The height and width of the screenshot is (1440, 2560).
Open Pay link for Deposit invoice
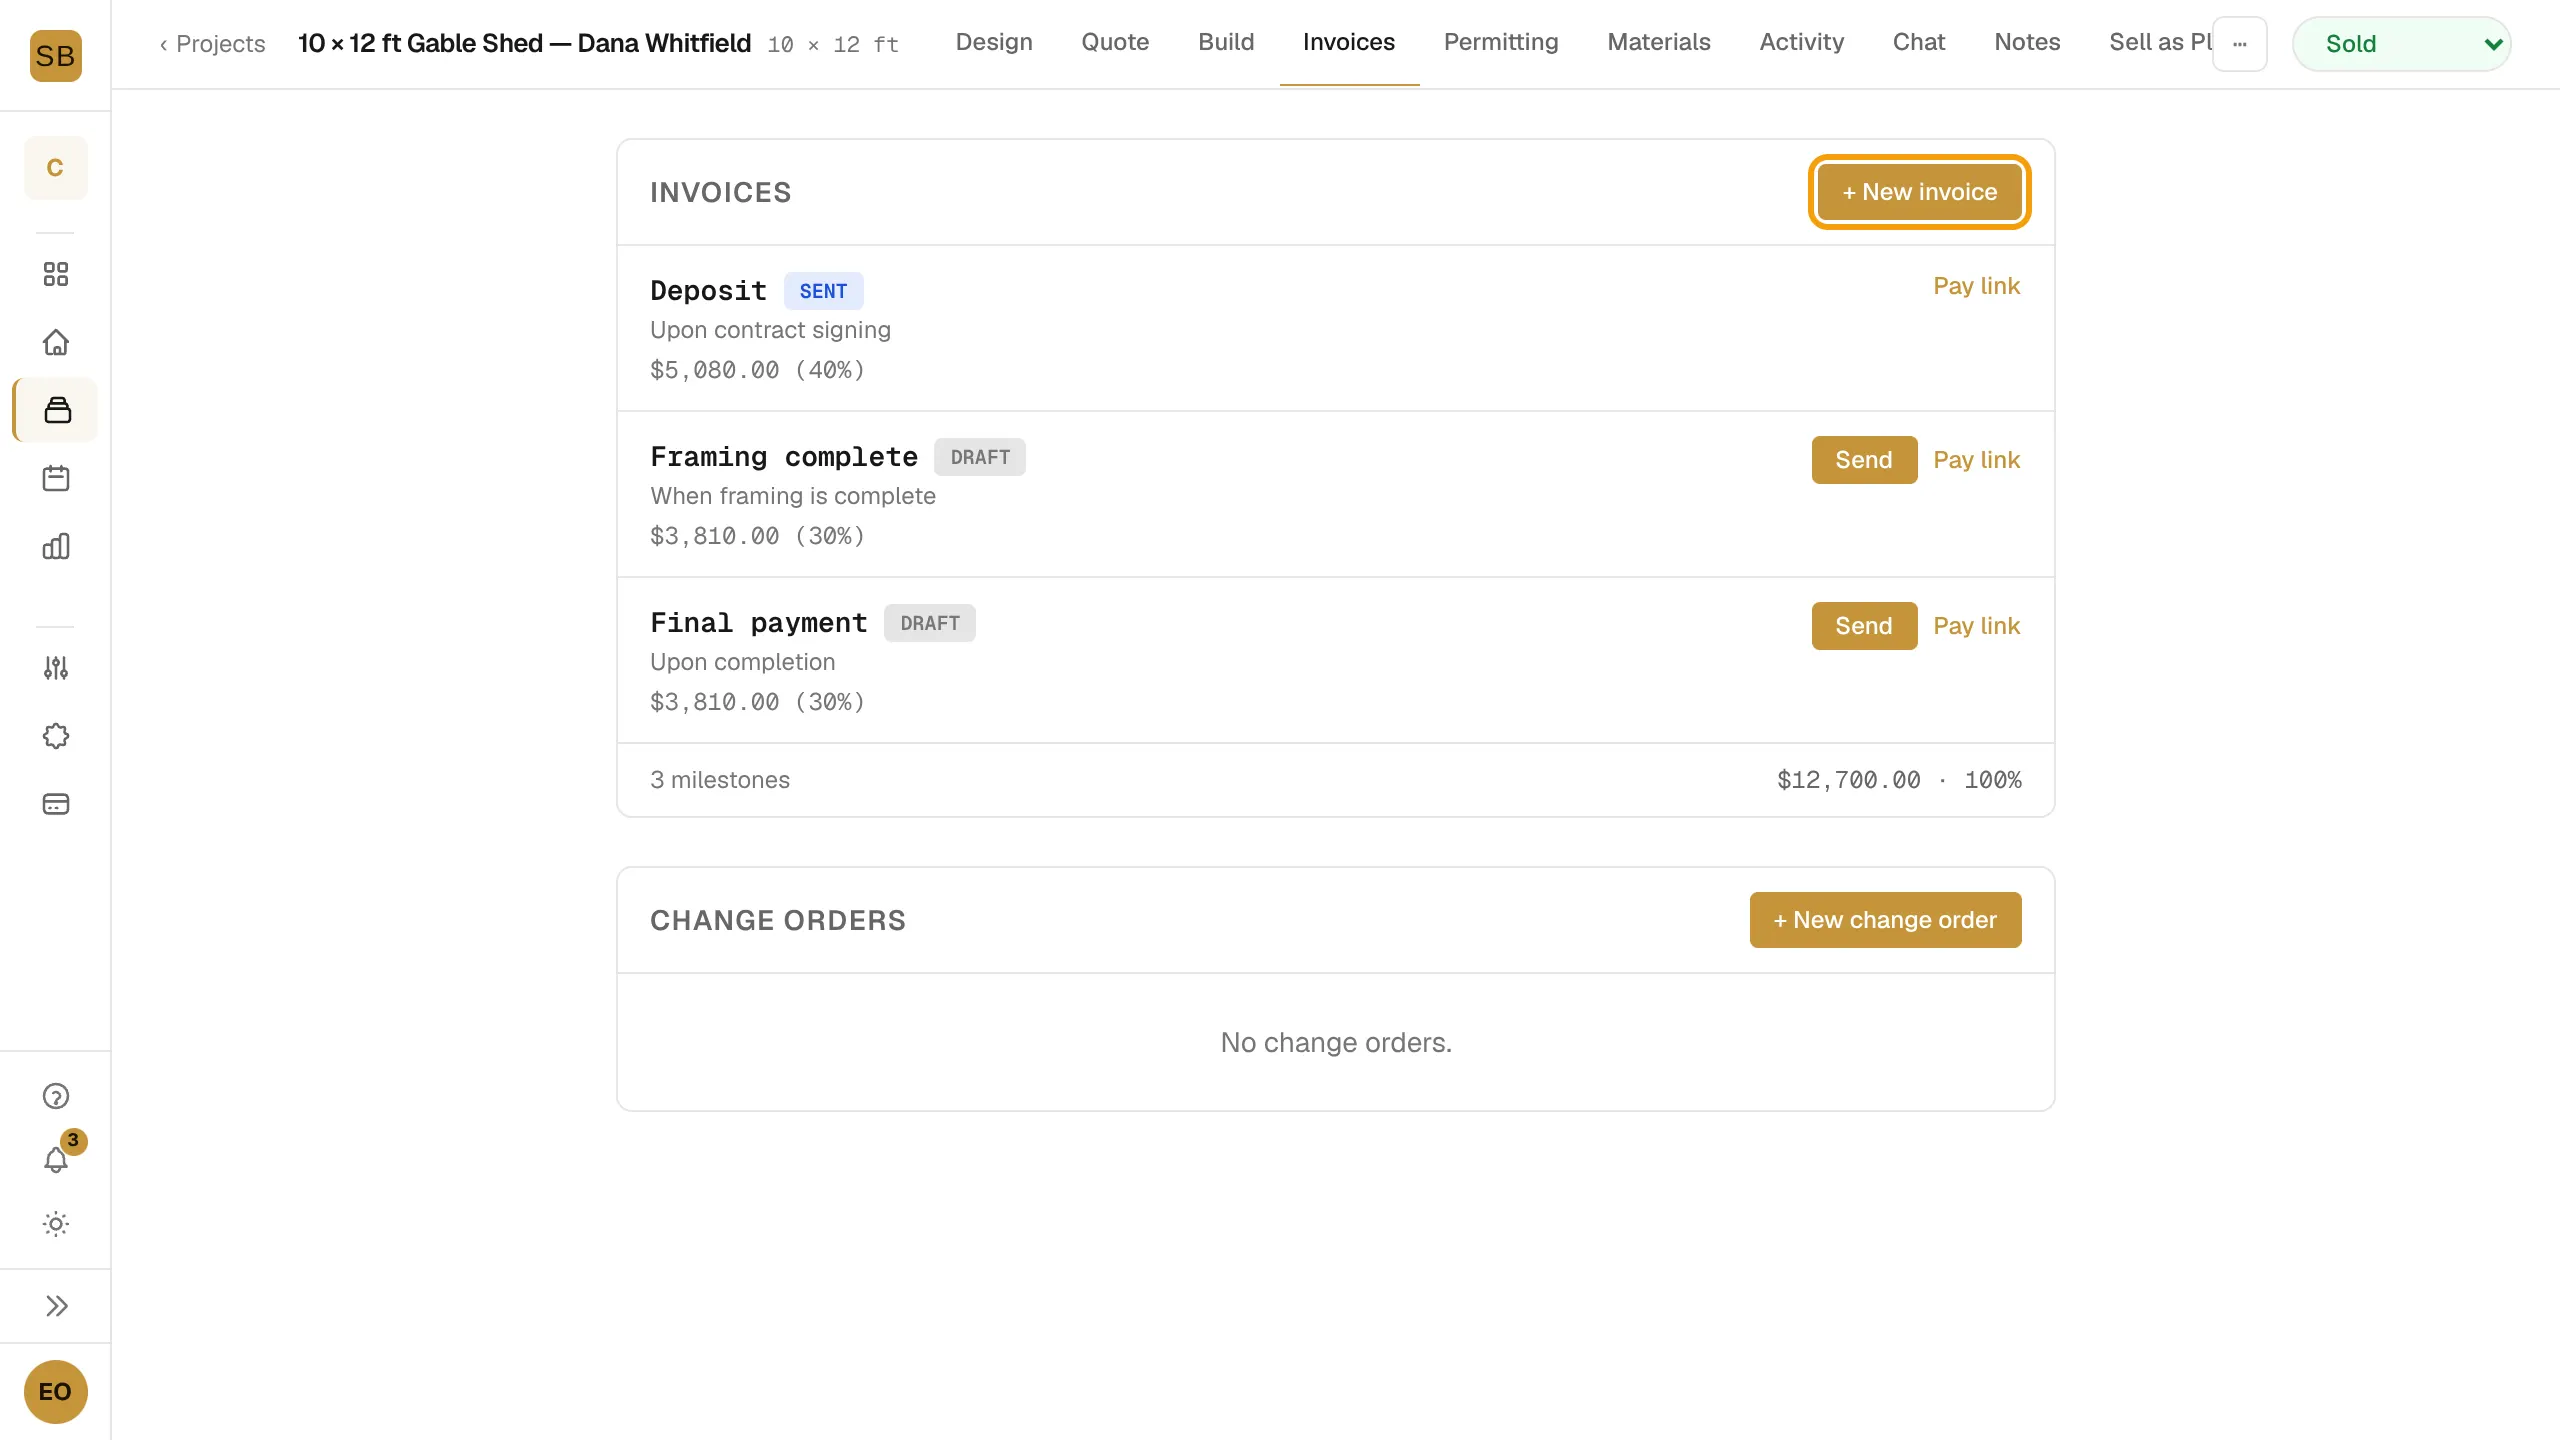(x=1976, y=286)
